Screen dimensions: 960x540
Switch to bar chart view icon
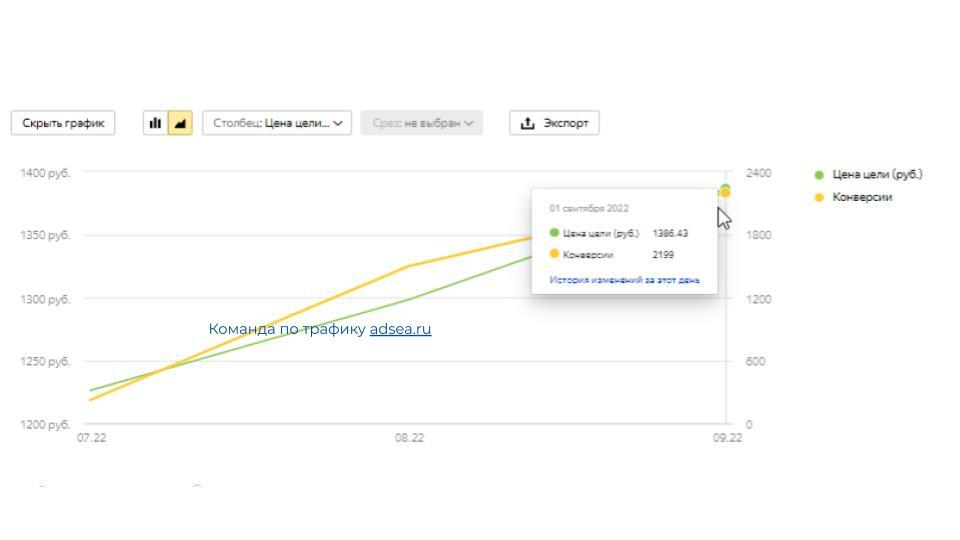click(155, 123)
